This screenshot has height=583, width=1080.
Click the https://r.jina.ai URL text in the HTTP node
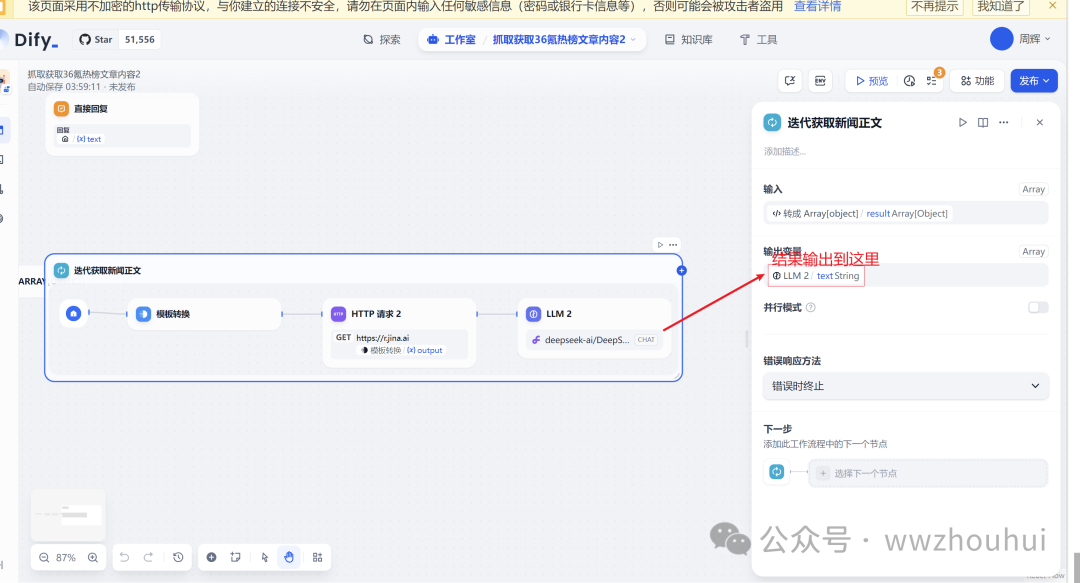tap(382, 338)
